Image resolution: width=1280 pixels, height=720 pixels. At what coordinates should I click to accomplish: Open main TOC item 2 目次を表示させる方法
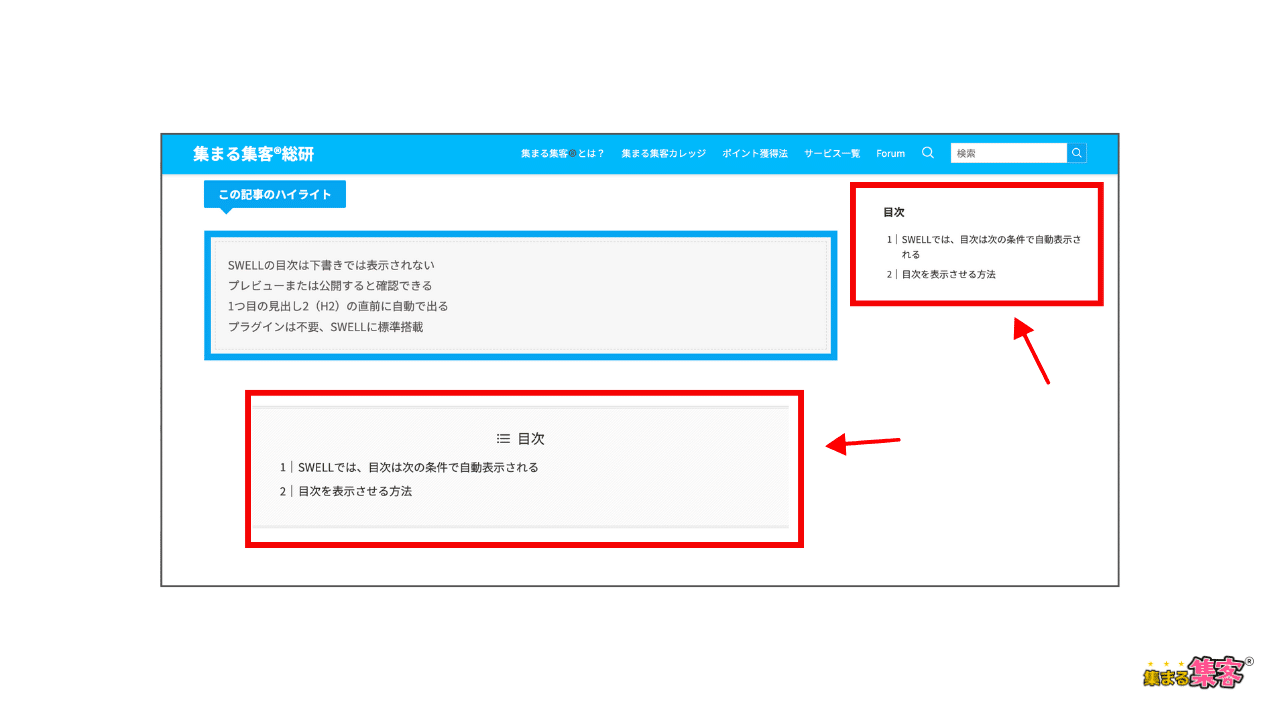pyautogui.click(x=355, y=491)
